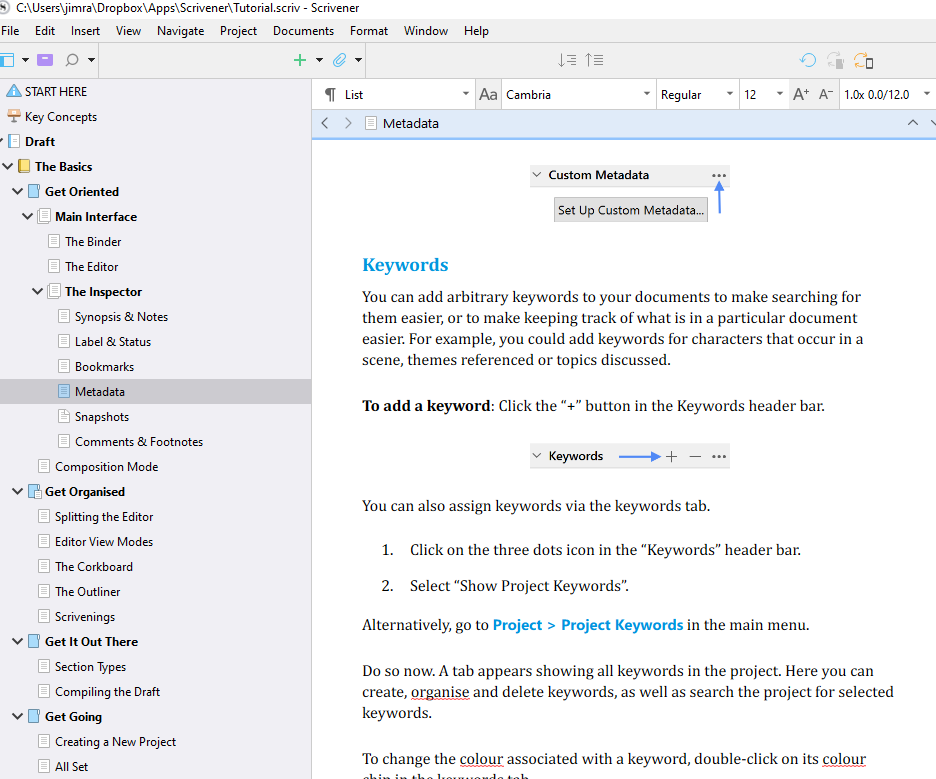Viewport: 936px width, 779px height.
Task: Click the search magnifier icon in toolbar
Action: [x=72, y=60]
